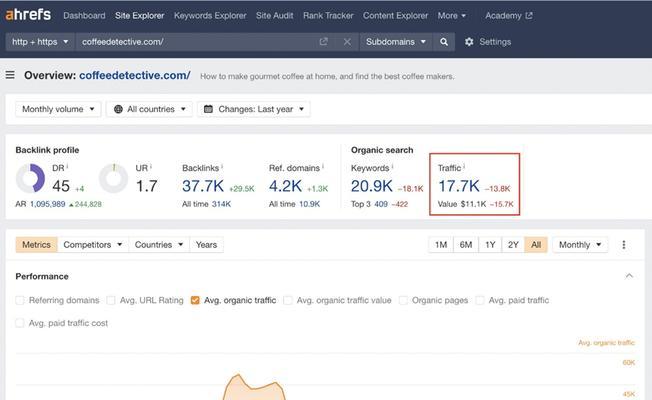The width and height of the screenshot is (652, 400).
Task: Open the More menu
Action: tap(452, 15)
